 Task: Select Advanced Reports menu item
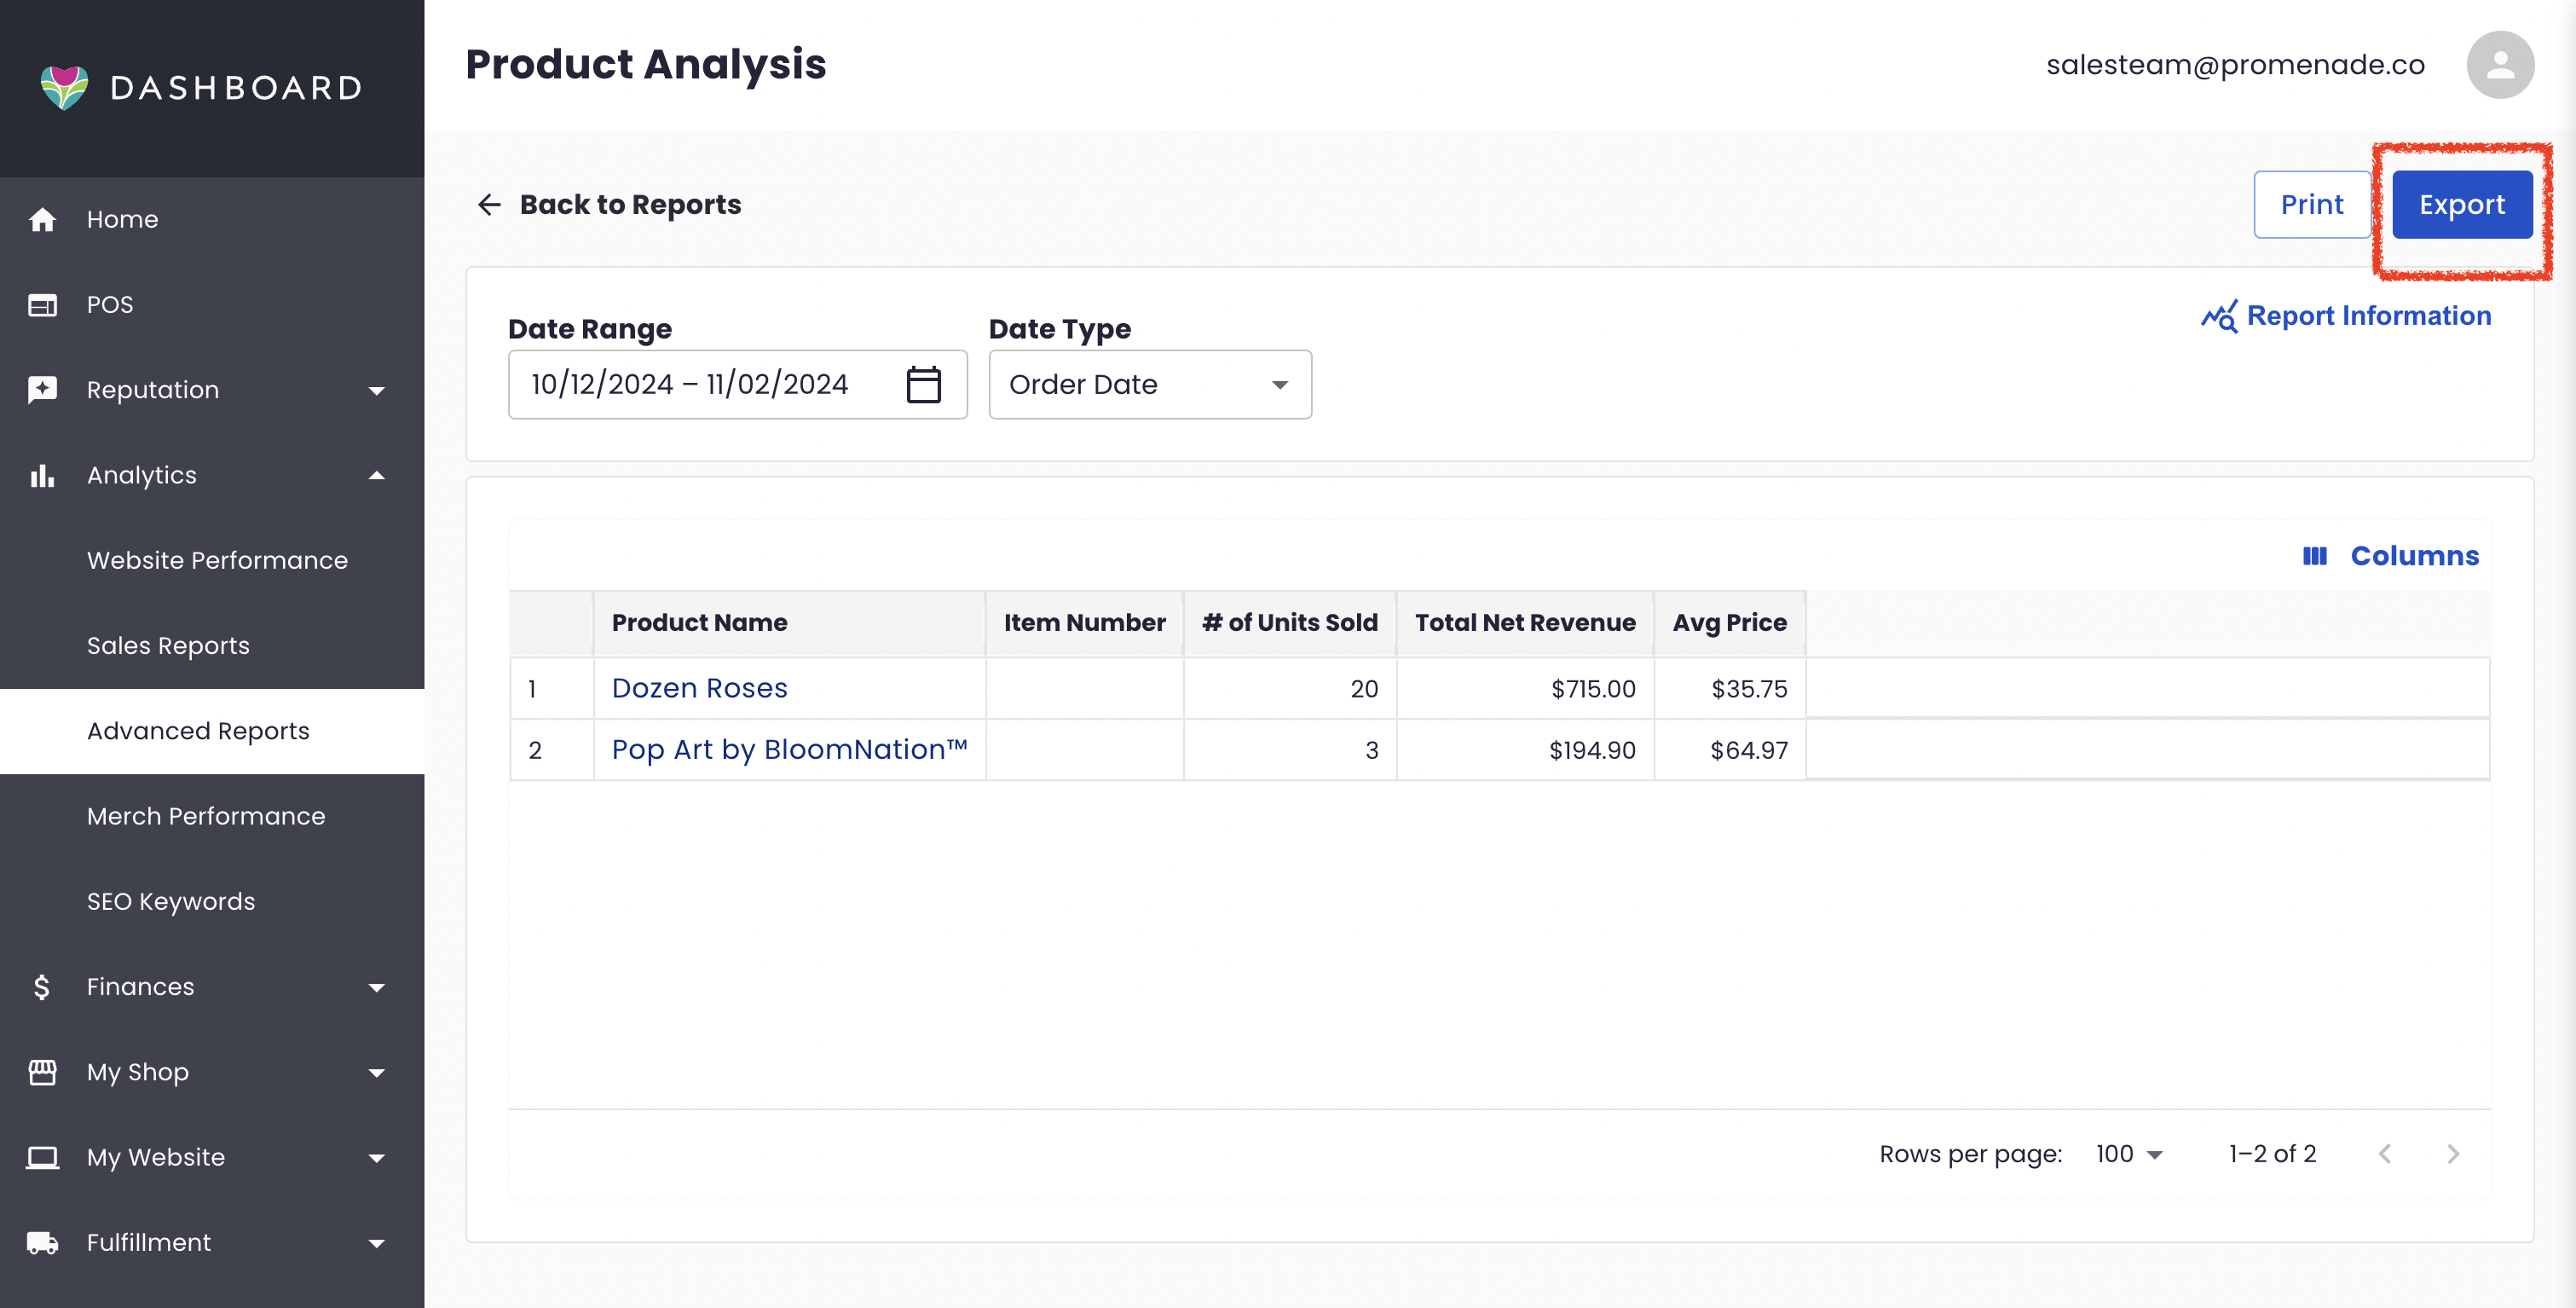click(x=212, y=731)
